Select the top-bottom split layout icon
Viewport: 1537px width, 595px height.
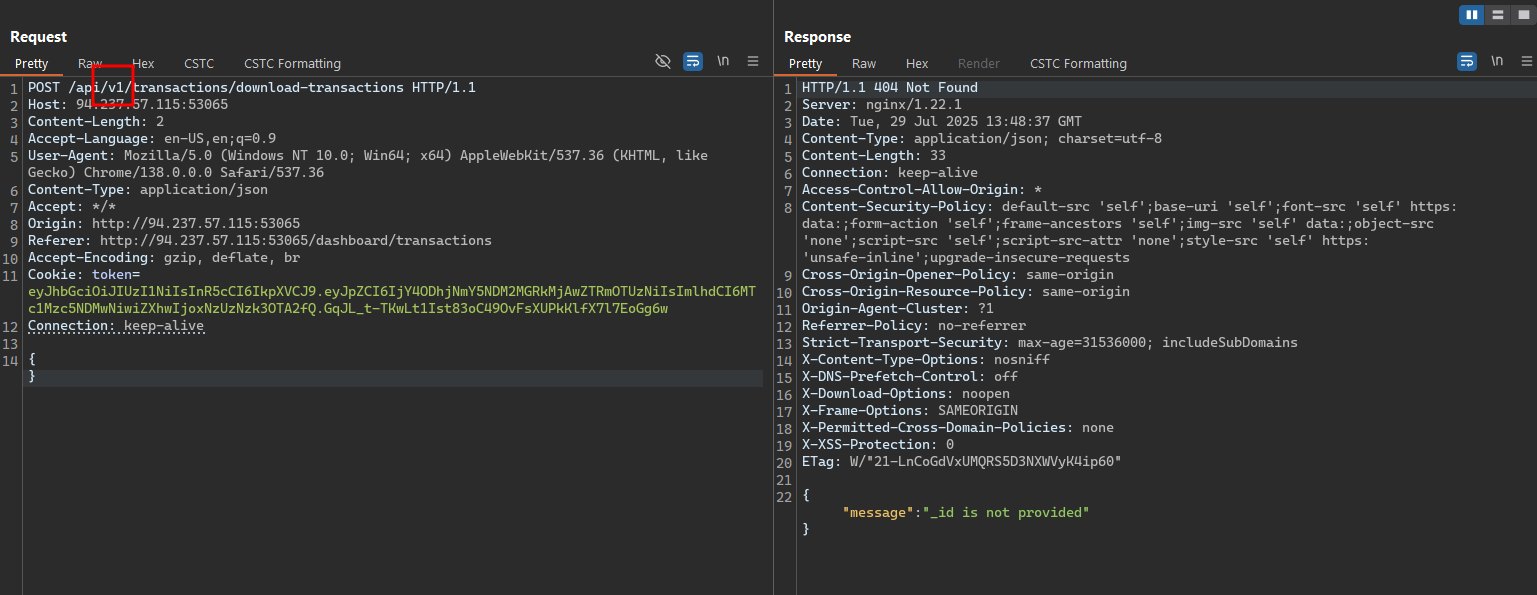1497,15
